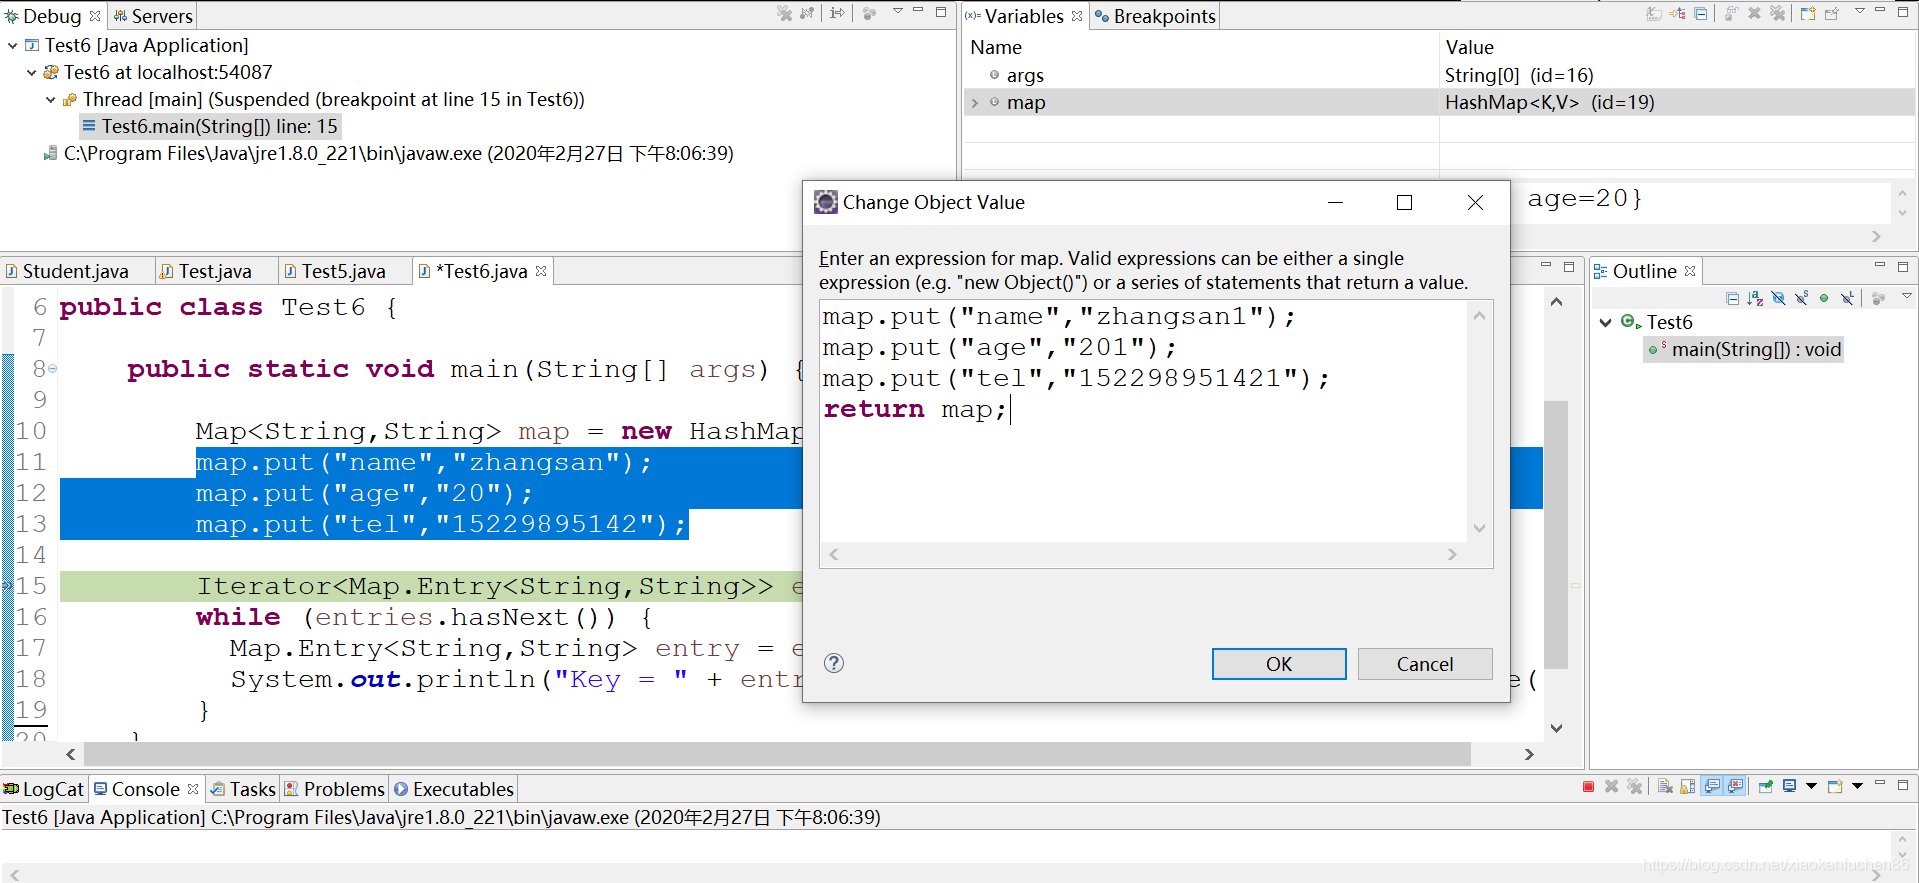Select stack frame Test6.main(String[]) line: 15
Screen dimensions: 1919x883
pos(210,126)
